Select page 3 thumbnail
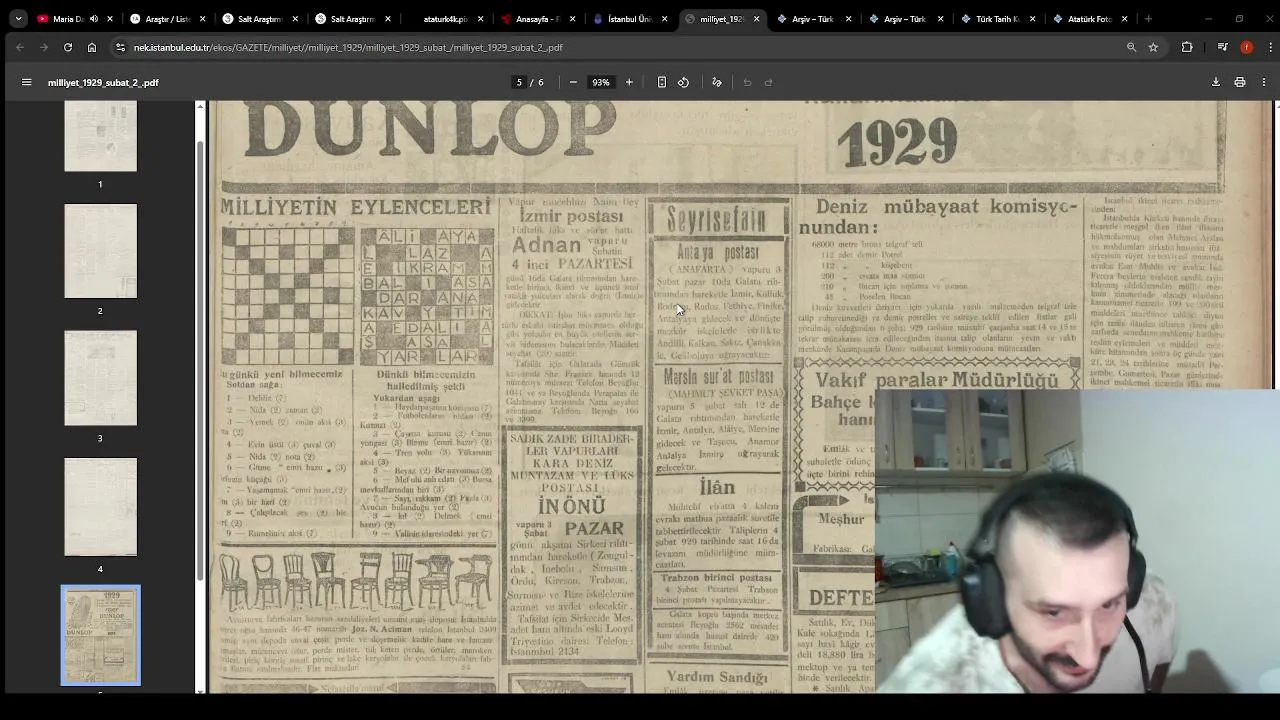Screen dimensions: 1280x720 [x=100, y=378]
